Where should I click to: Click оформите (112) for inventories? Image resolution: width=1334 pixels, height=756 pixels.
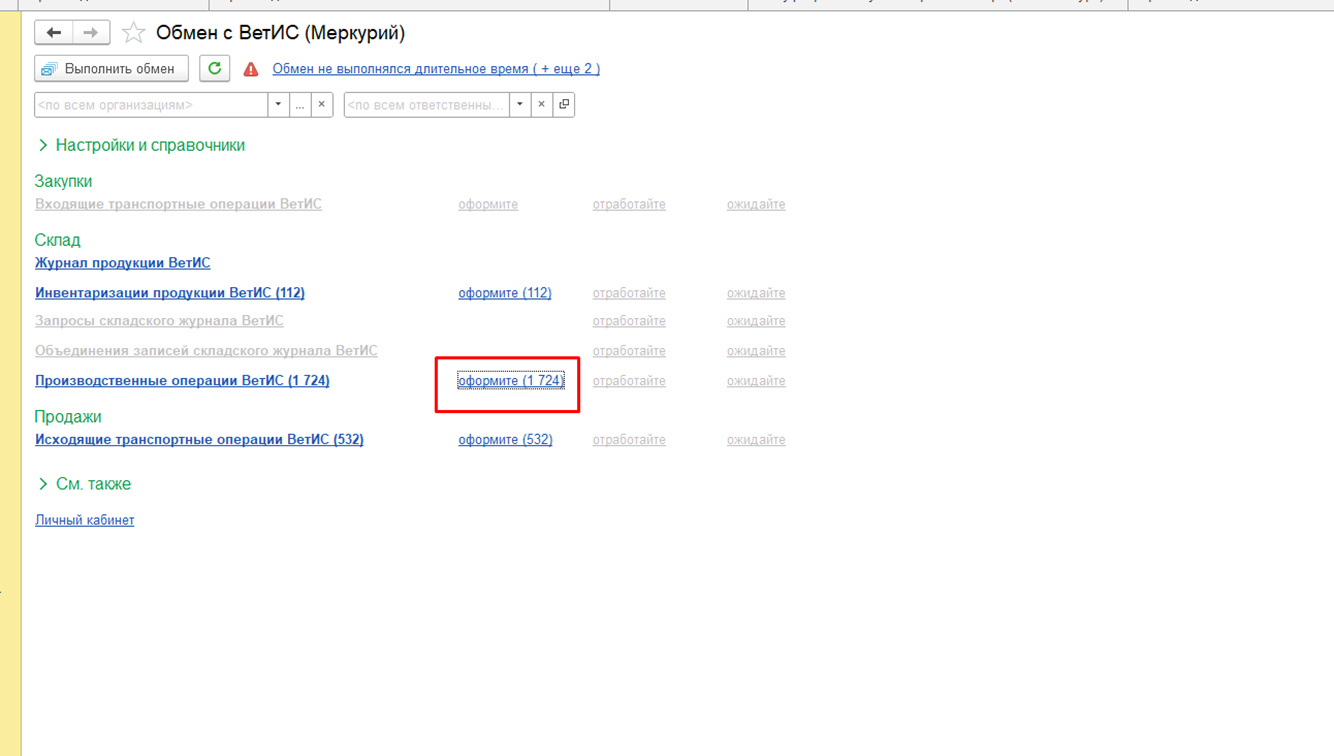(505, 293)
